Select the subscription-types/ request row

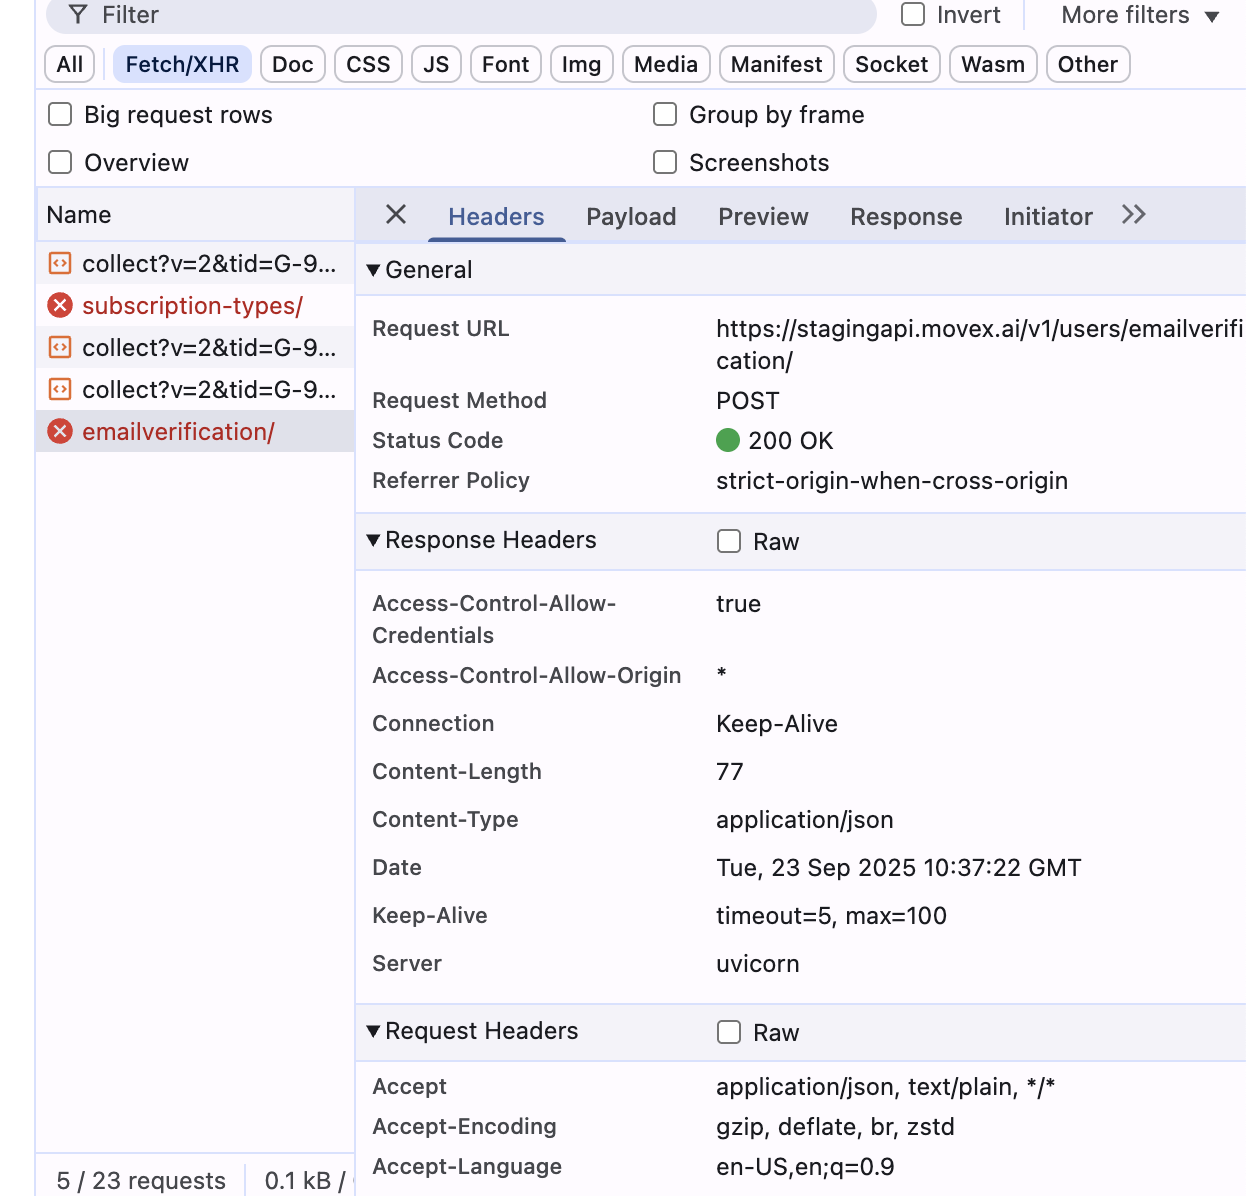(x=192, y=306)
